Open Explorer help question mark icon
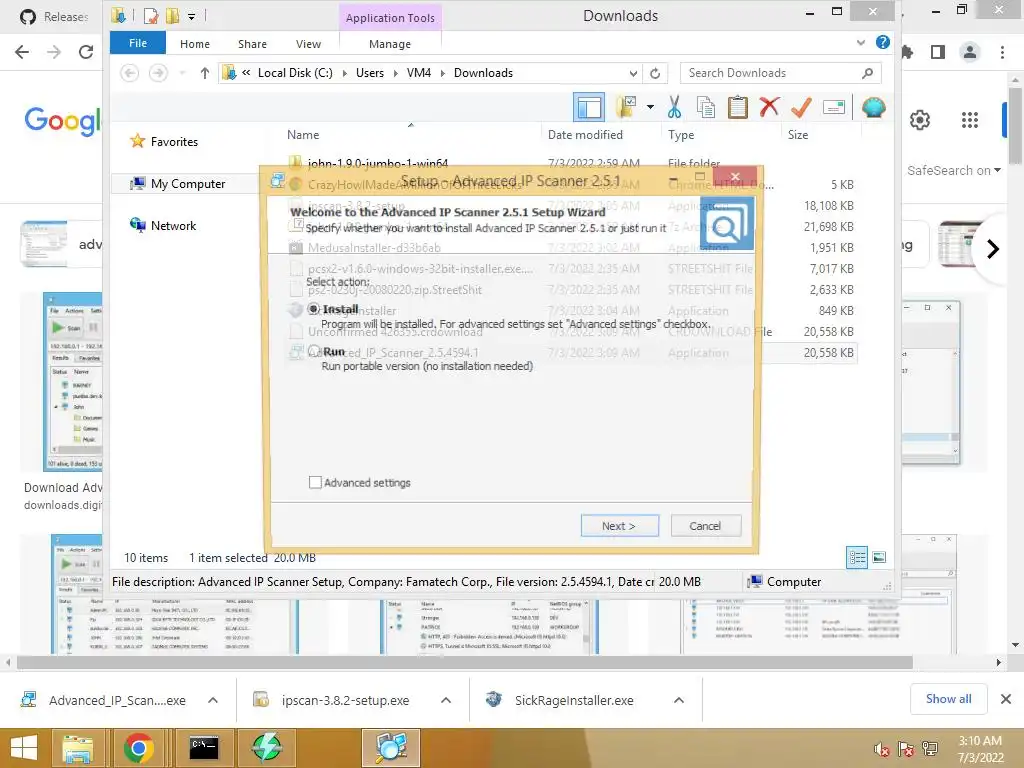Screen dimensions: 1024x768 tap(883, 42)
